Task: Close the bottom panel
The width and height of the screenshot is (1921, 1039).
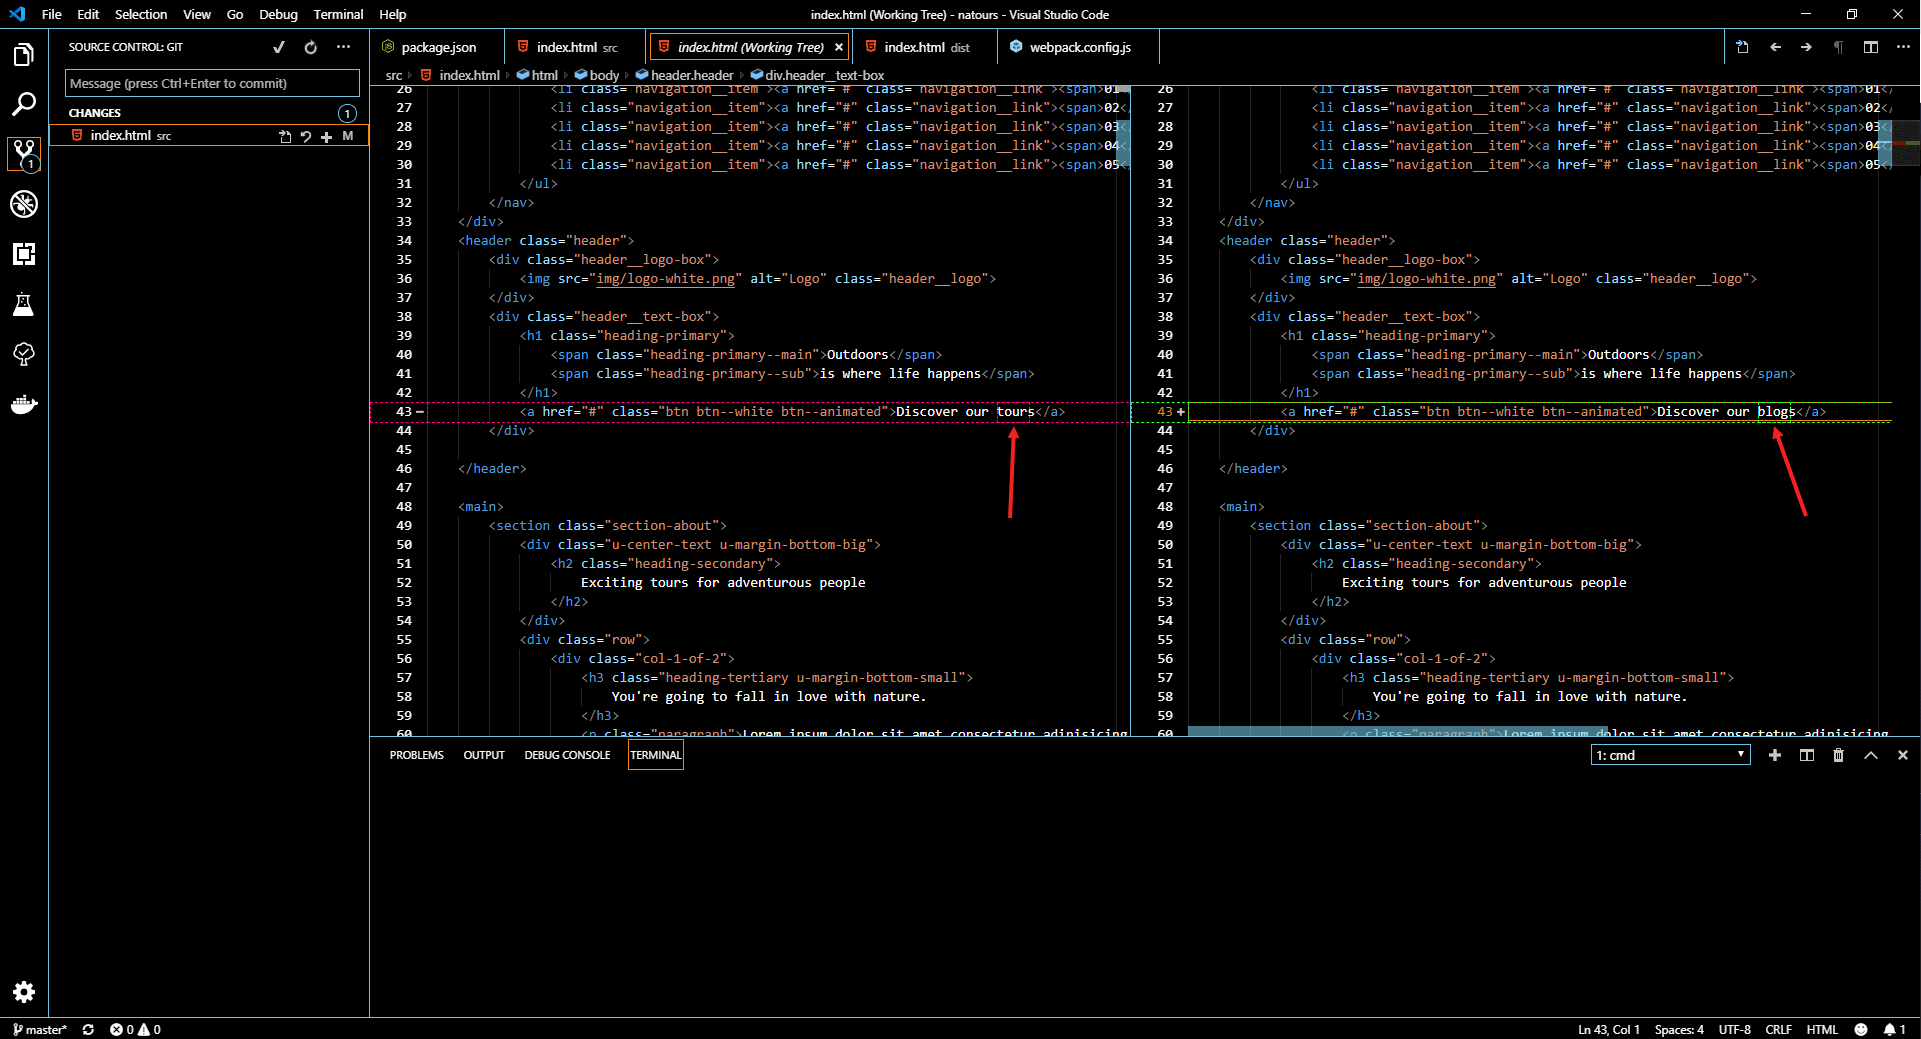Action: [x=1903, y=755]
